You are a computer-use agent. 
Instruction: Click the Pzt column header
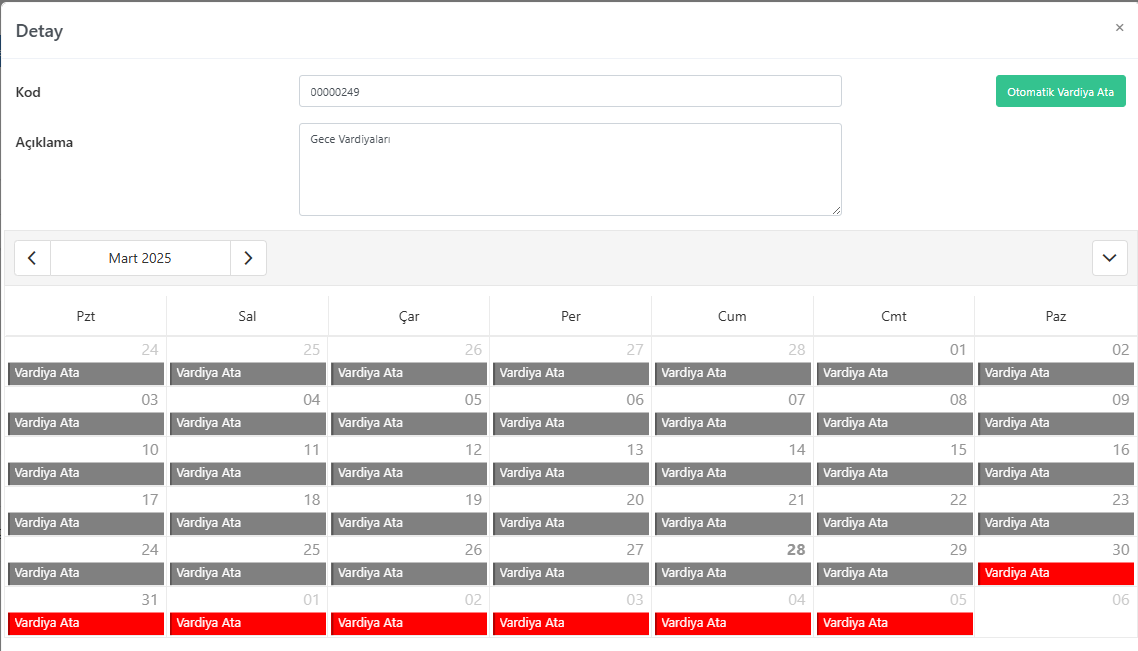86,316
